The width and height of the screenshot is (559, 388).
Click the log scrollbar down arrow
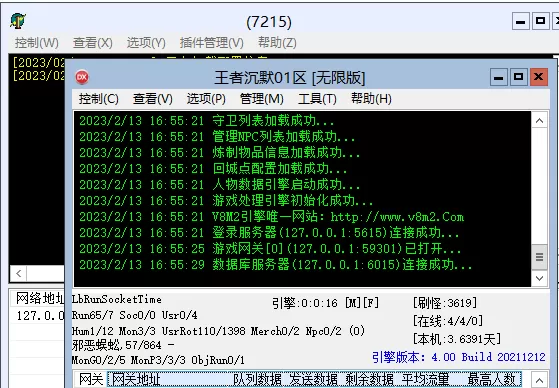pos(539,278)
